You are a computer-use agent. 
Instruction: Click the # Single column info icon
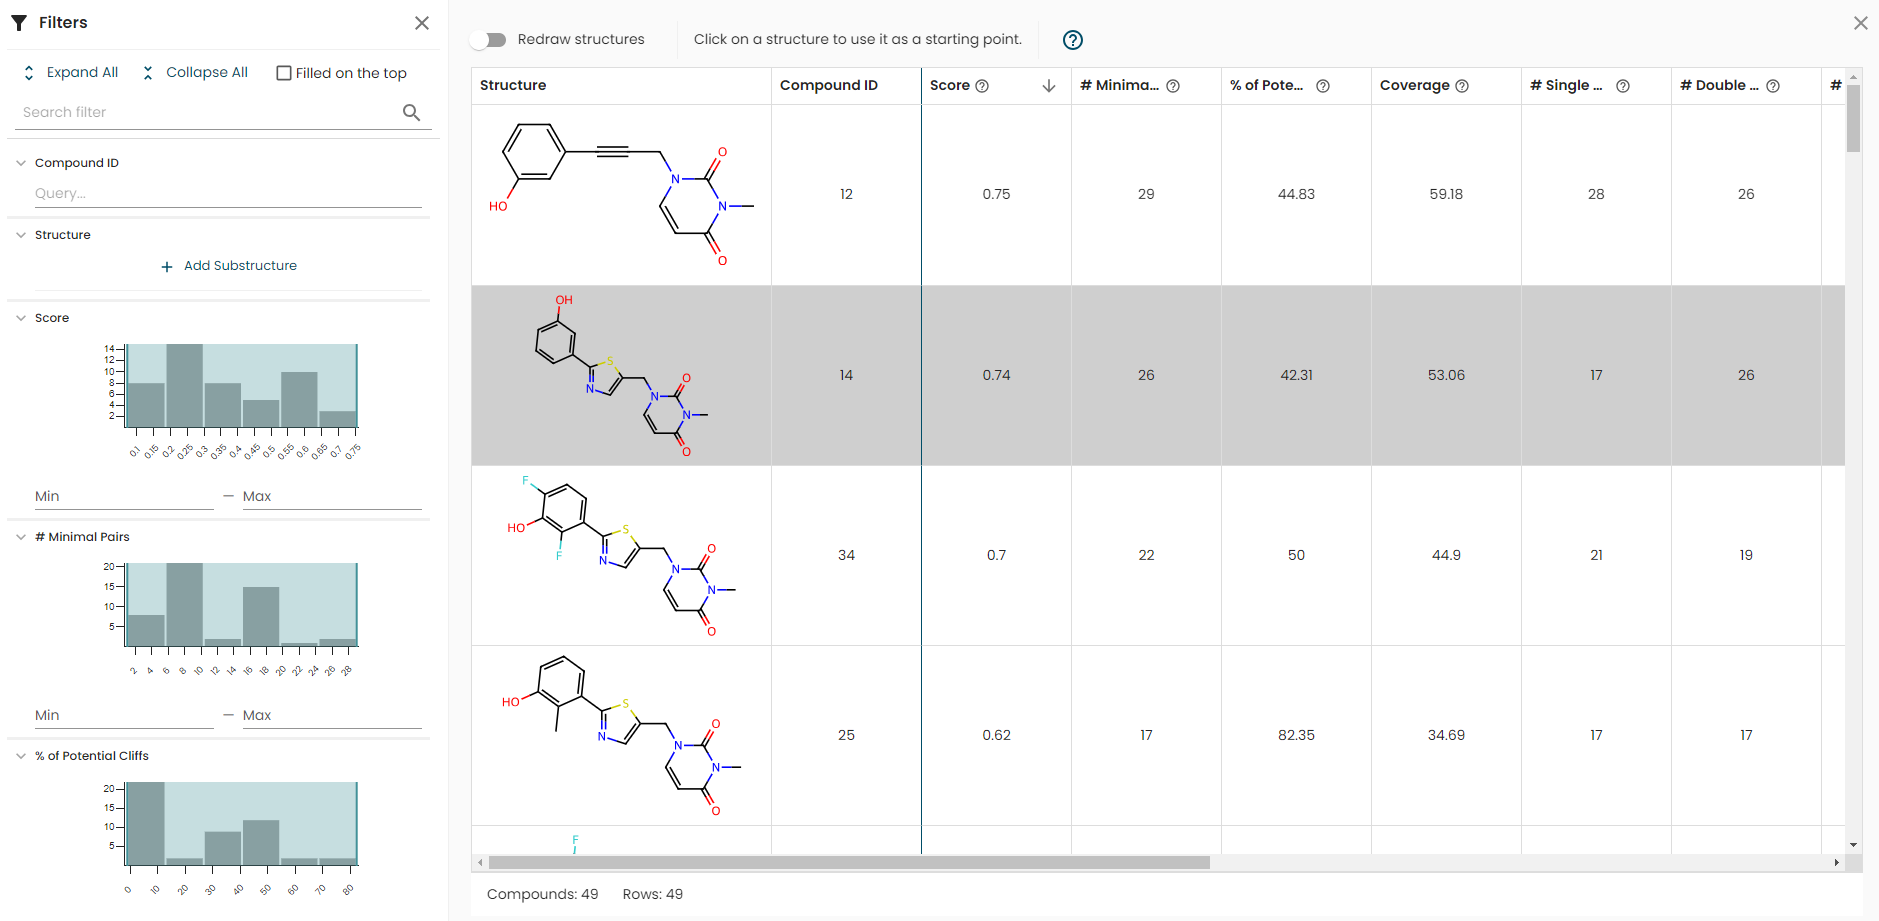(1623, 86)
